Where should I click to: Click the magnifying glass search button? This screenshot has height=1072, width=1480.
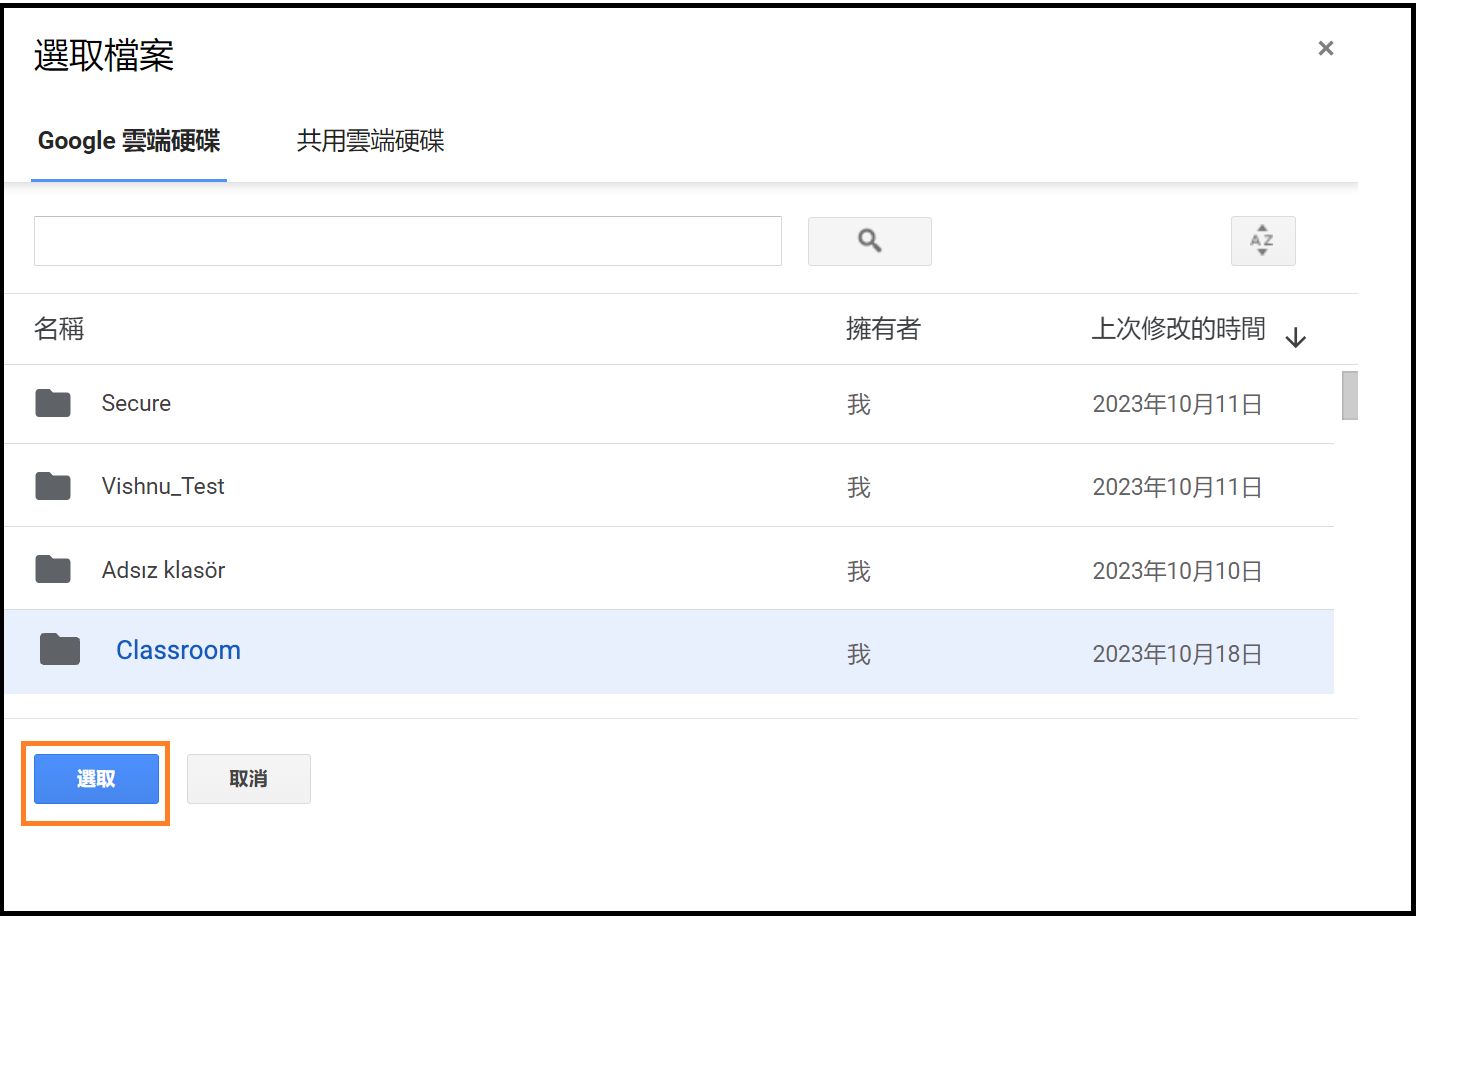[869, 241]
